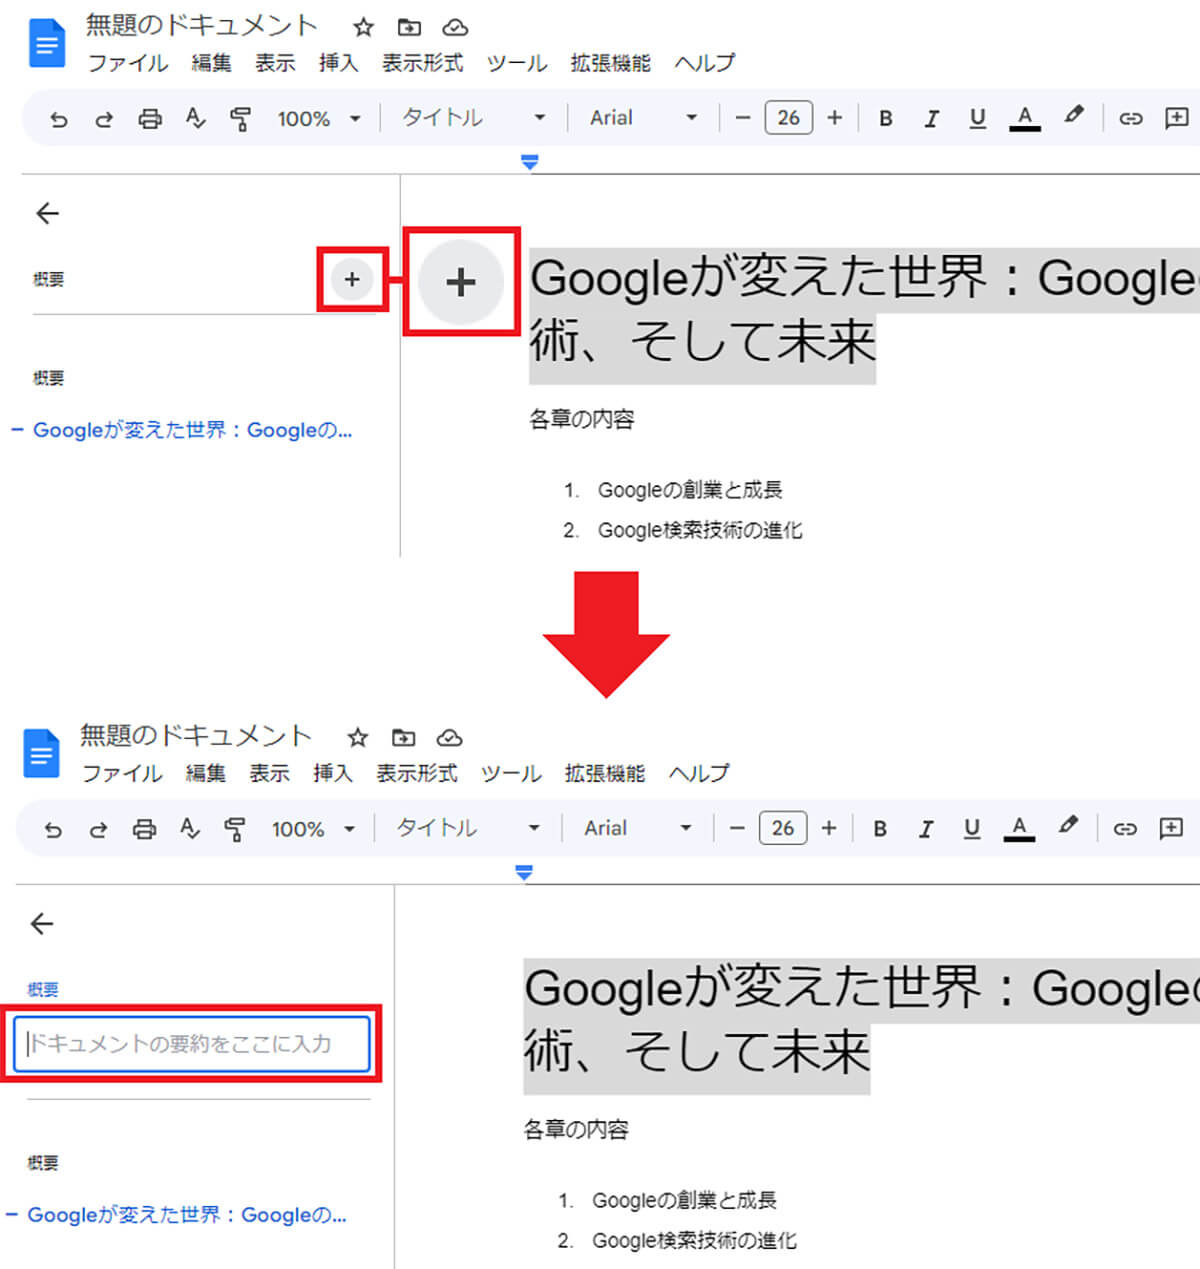Toggle italic in the lower screenshot toolbar
Screen dimensions: 1200x1269
pos(926,829)
